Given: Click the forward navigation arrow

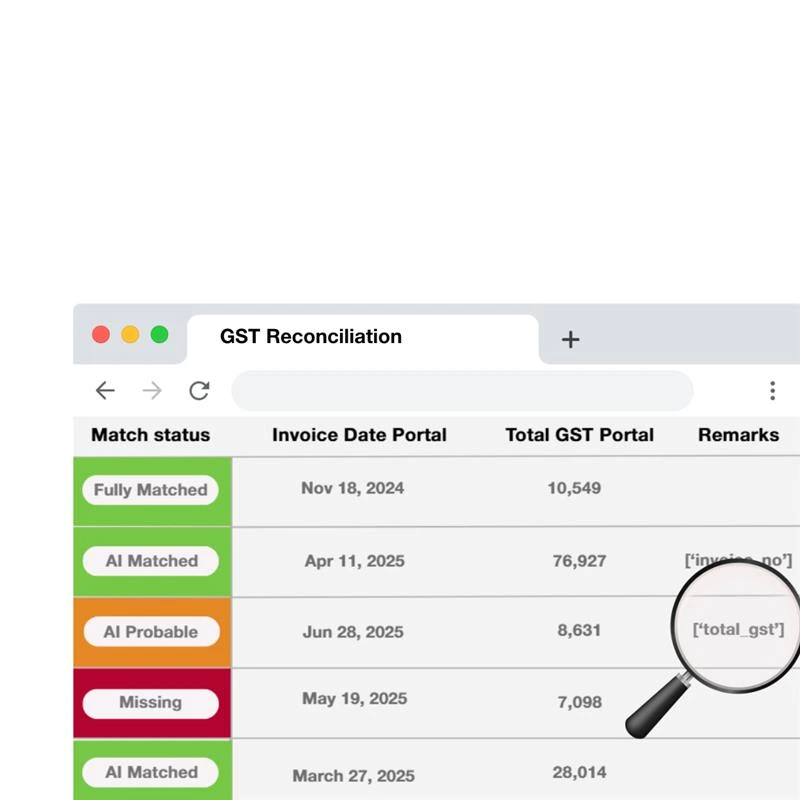Looking at the screenshot, I should [151, 391].
